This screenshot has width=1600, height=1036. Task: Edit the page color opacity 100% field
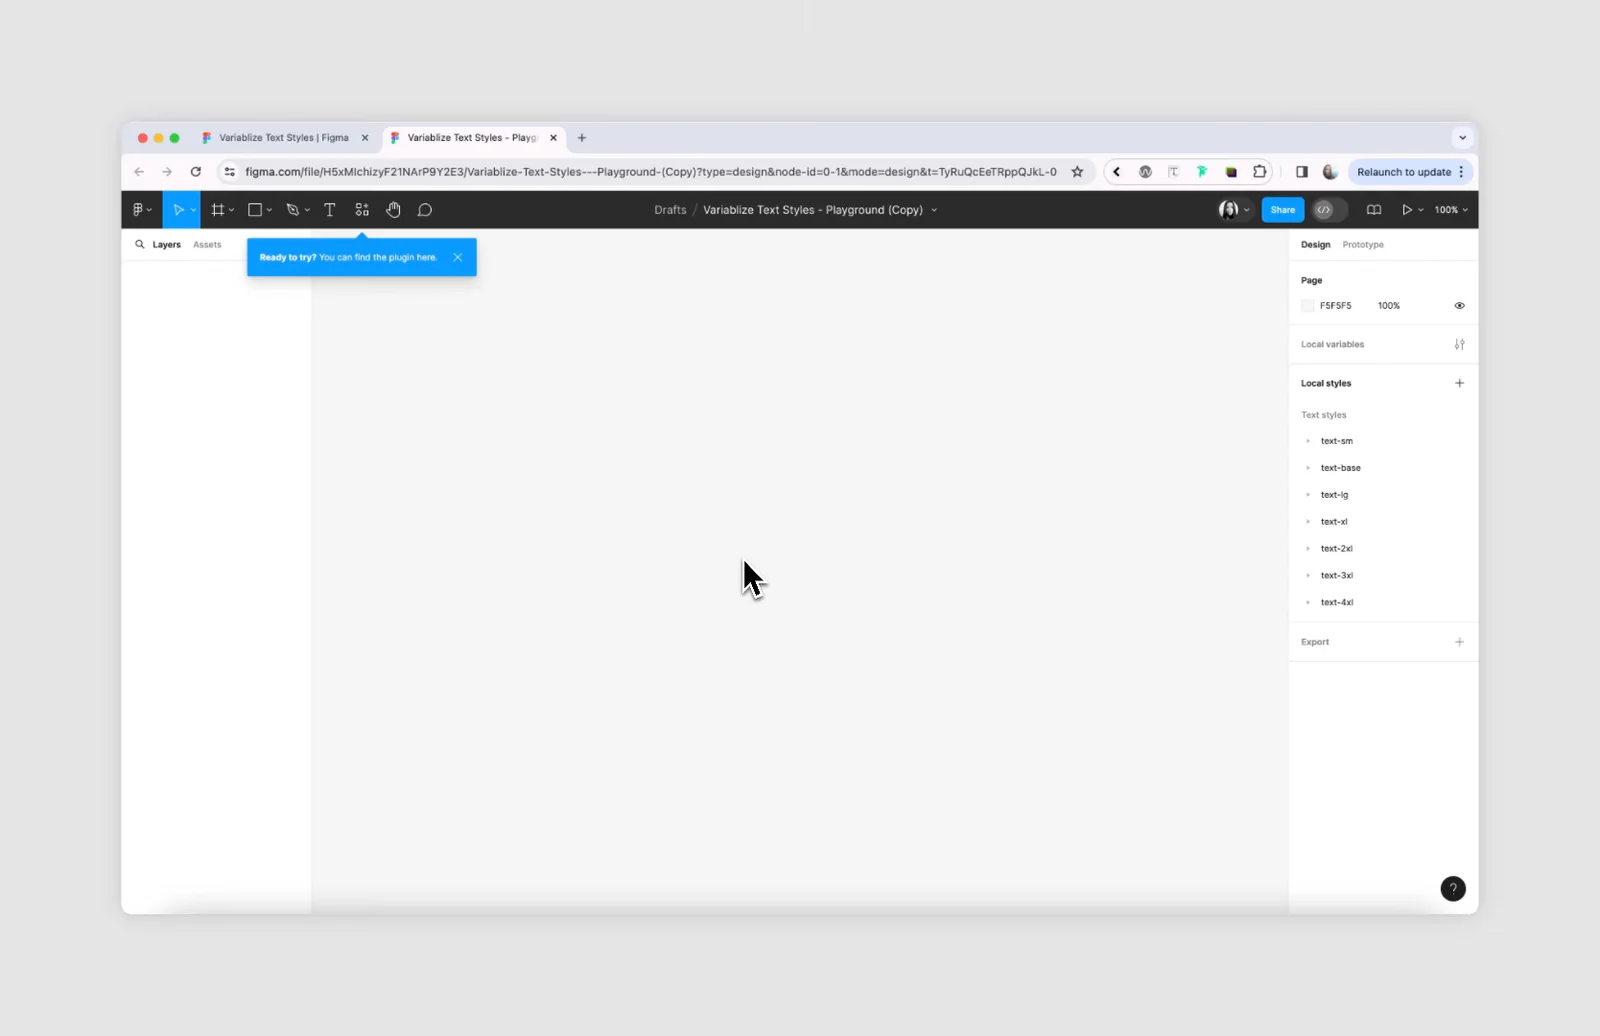click(x=1389, y=306)
